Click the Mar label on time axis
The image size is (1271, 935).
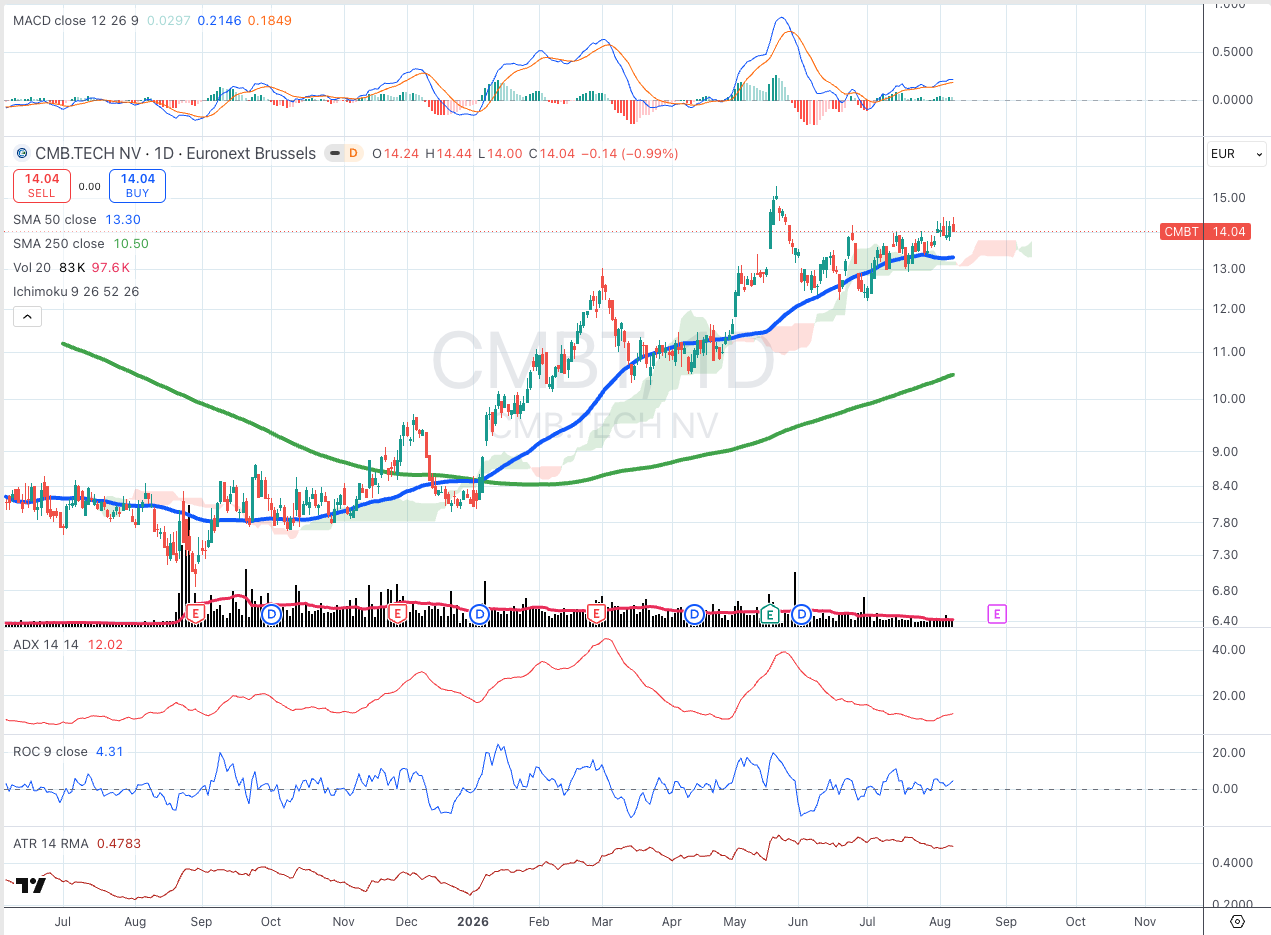point(602,921)
